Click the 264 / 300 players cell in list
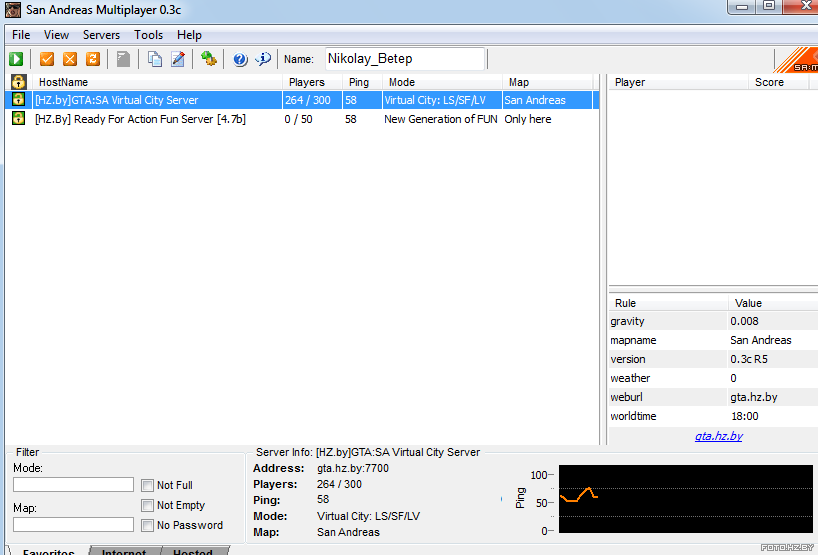Viewport: 818px width, 555px height. [308, 100]
